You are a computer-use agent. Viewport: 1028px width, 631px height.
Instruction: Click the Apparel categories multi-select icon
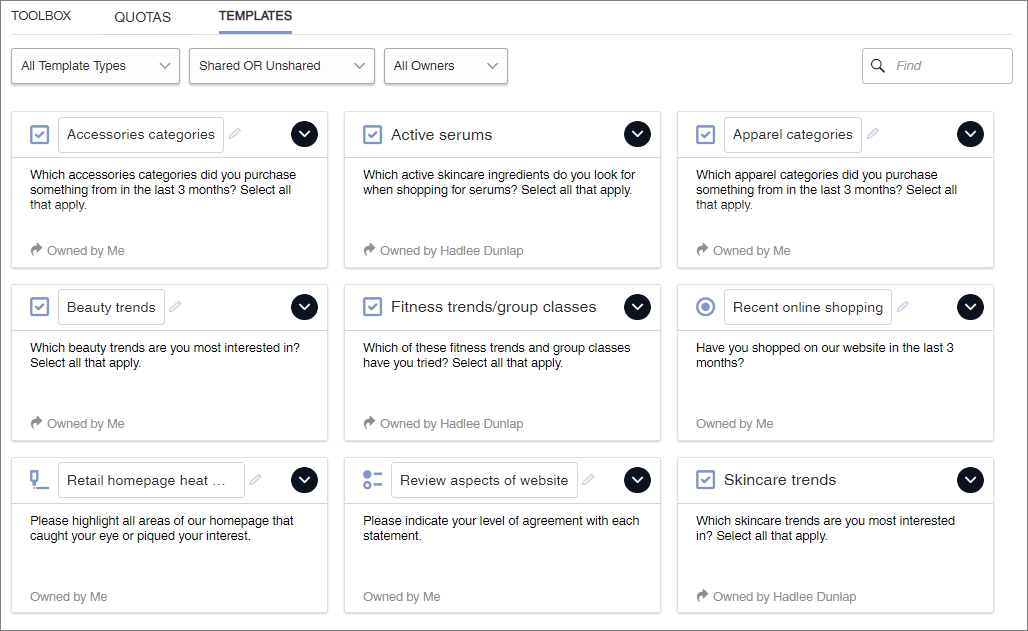[705, 134]
